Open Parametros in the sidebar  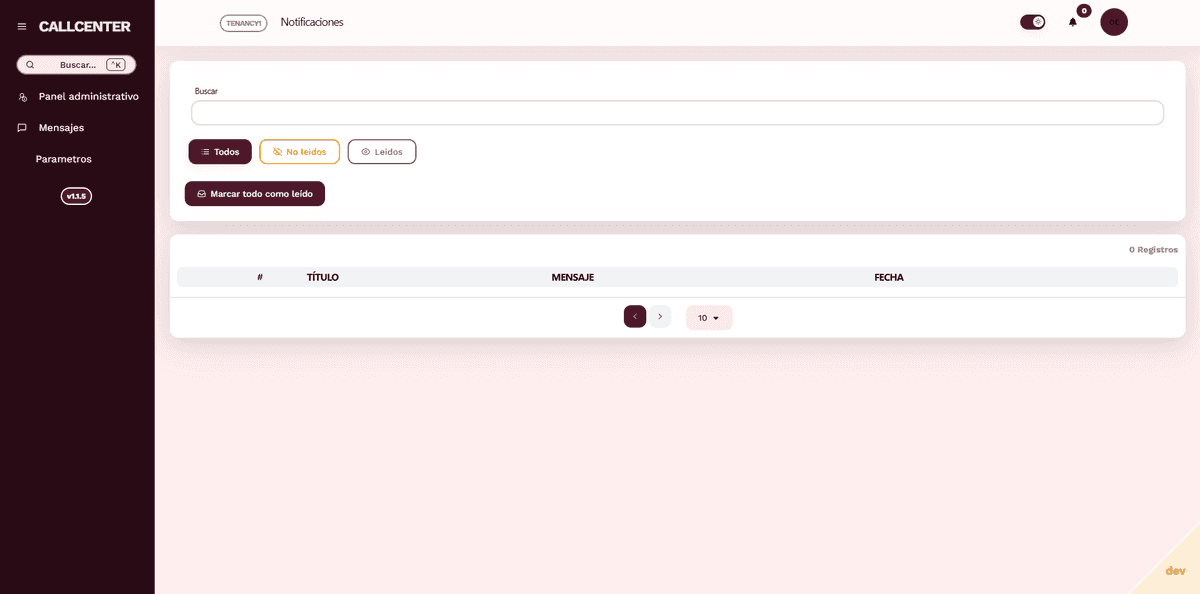pyautogui.click(x=63, y=159)
